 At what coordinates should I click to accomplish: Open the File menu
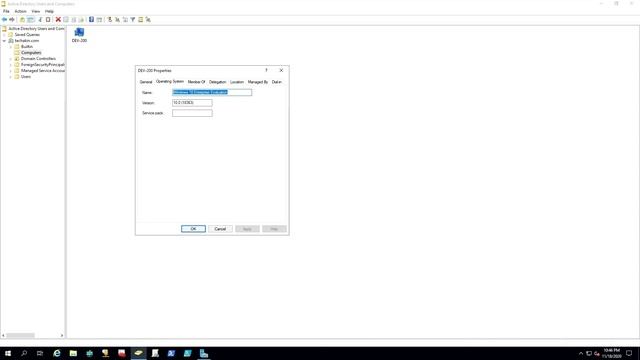(x=6, y=11)
